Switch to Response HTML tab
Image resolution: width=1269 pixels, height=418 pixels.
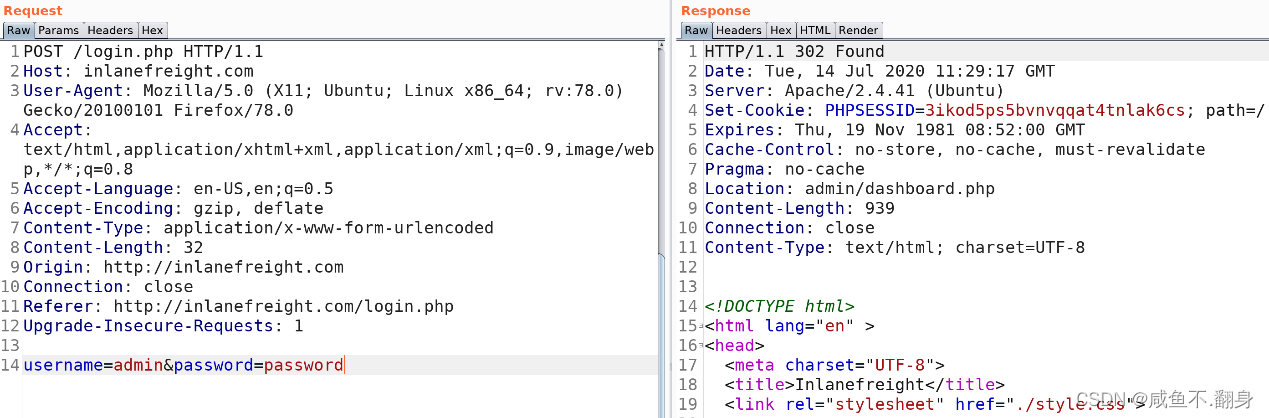815,31
